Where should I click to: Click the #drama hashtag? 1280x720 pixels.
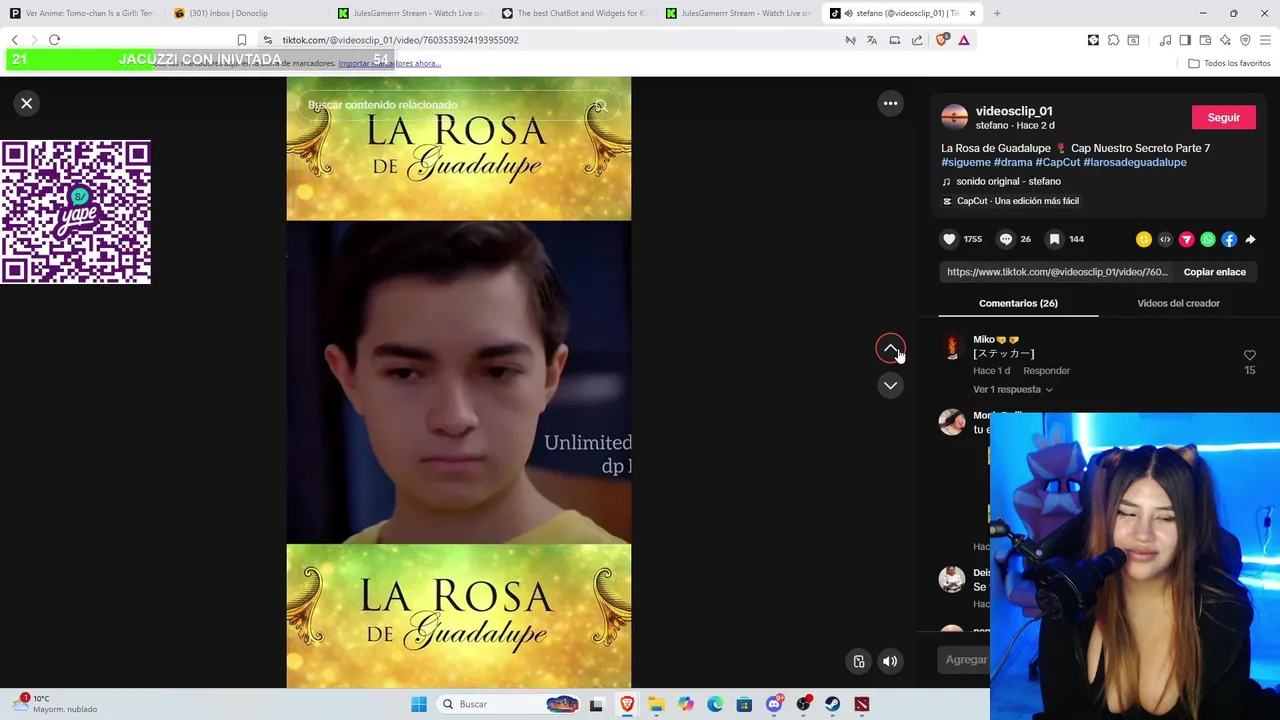[1013, 162]
